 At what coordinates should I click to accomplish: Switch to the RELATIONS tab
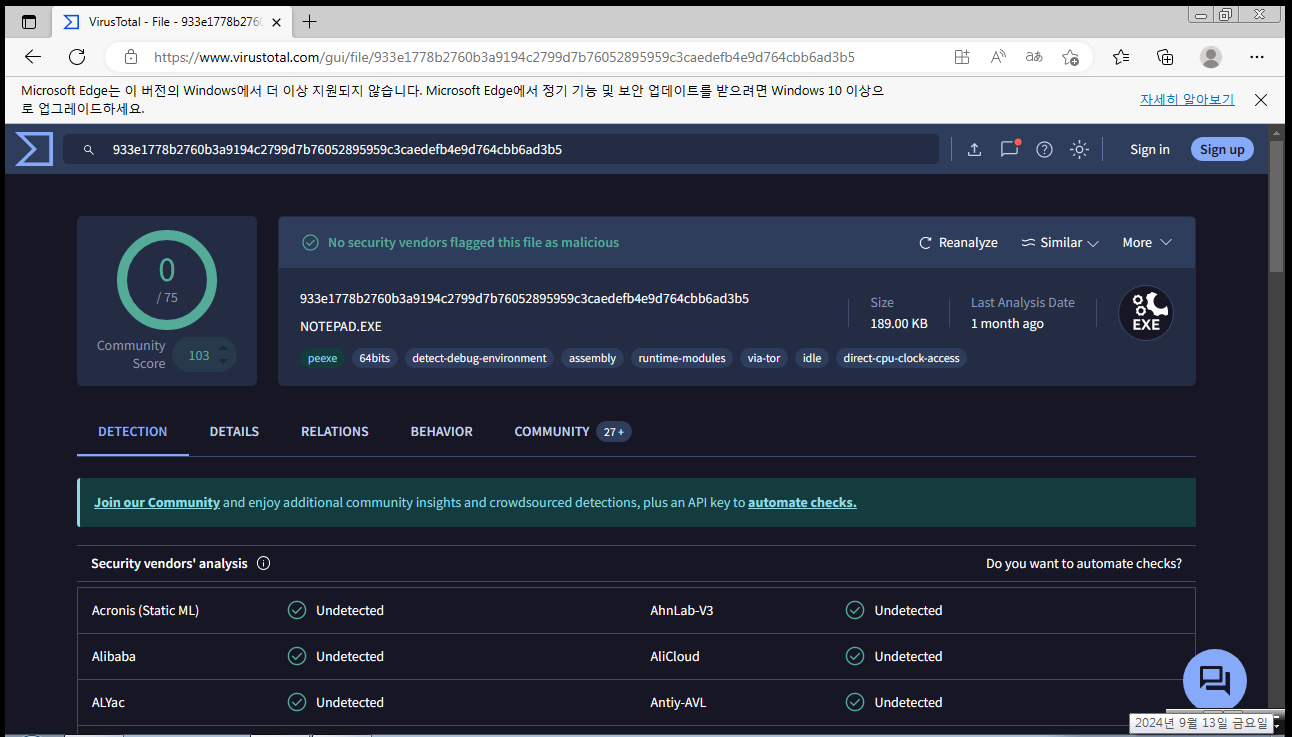point(335,432)
